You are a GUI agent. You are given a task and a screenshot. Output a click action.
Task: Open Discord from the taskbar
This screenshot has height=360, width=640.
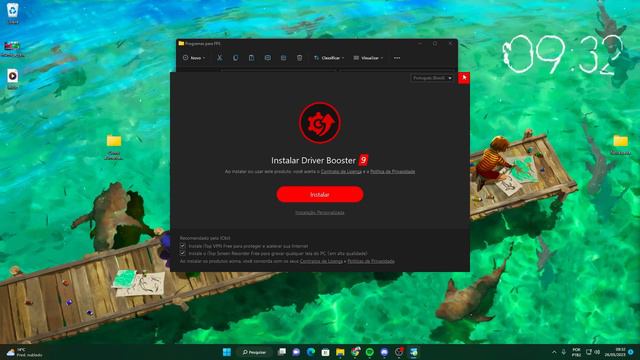[384, 352]
